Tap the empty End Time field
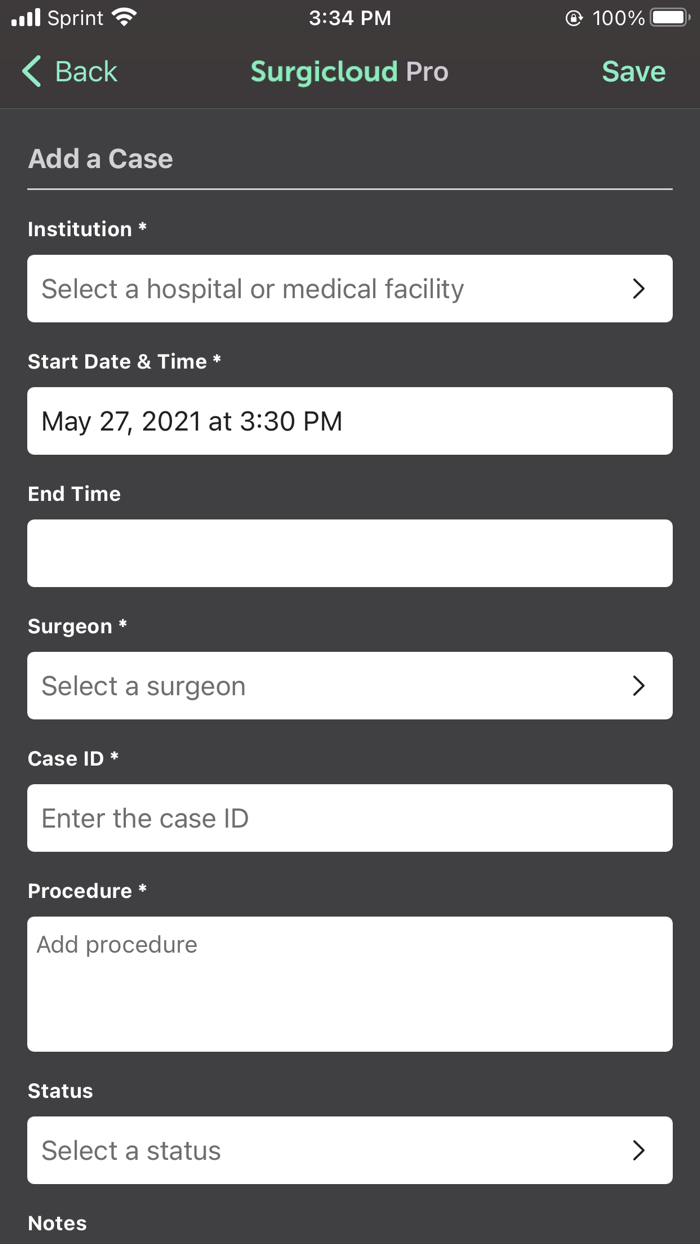The height and width of the screenshot is (1244, 700). [x=350, y=553]
